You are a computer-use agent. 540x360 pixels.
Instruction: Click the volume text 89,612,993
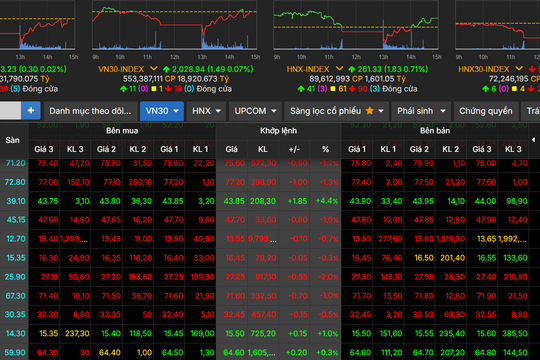(330, 79)
